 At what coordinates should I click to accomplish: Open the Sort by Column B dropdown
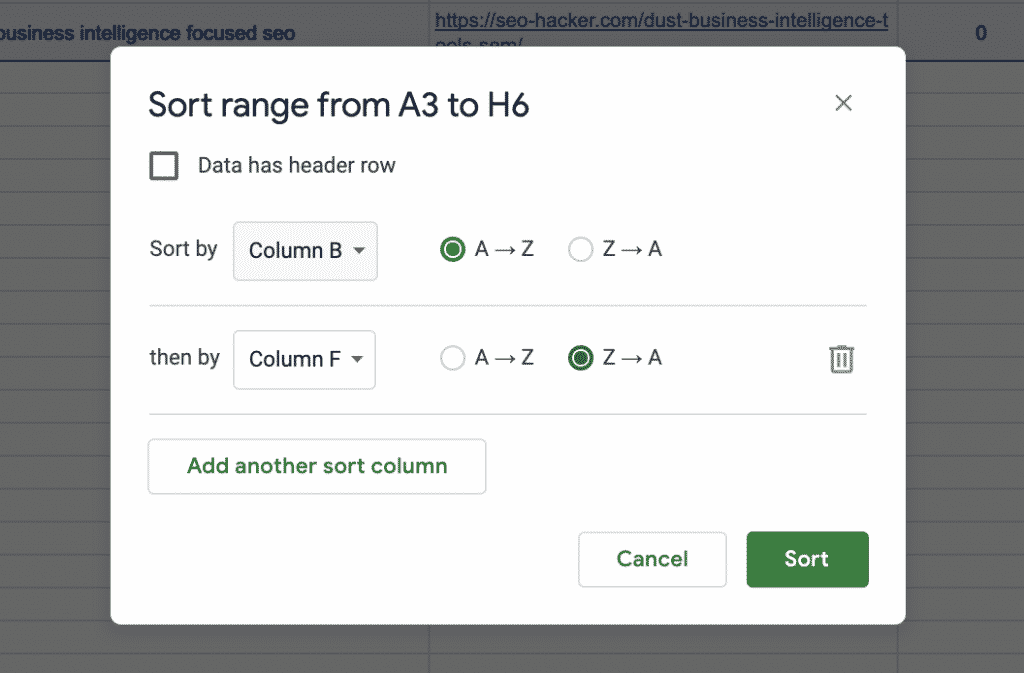tap(305, 251)
